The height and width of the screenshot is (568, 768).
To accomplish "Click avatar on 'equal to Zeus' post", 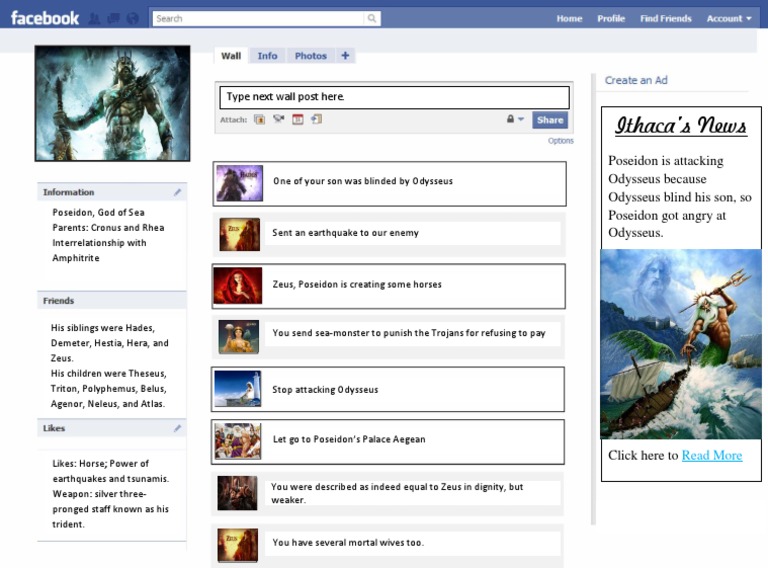I will (237, 493).
